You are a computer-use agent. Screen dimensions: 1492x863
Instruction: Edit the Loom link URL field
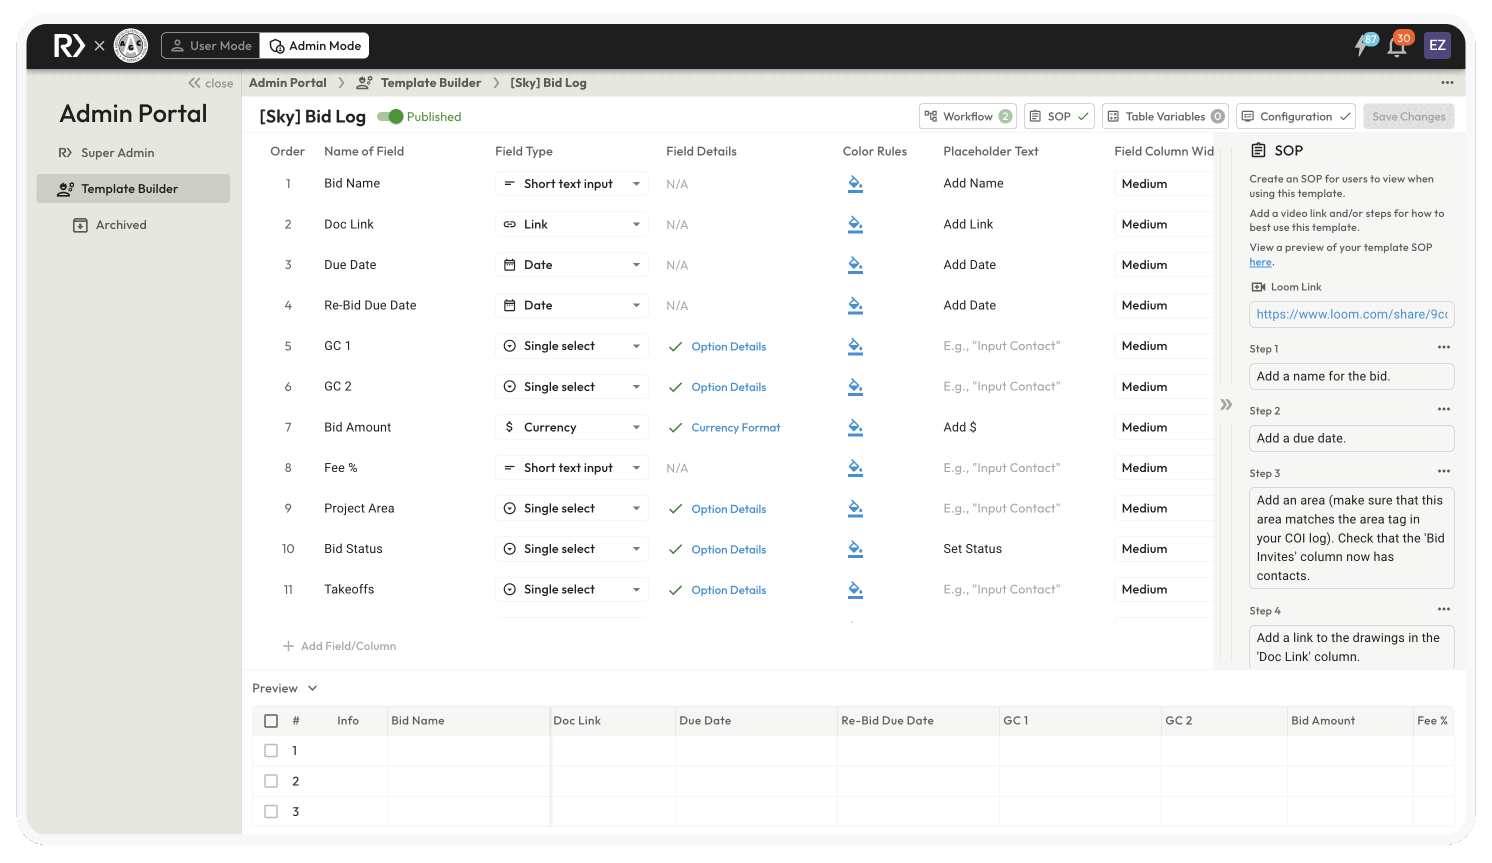[1352, 314]
